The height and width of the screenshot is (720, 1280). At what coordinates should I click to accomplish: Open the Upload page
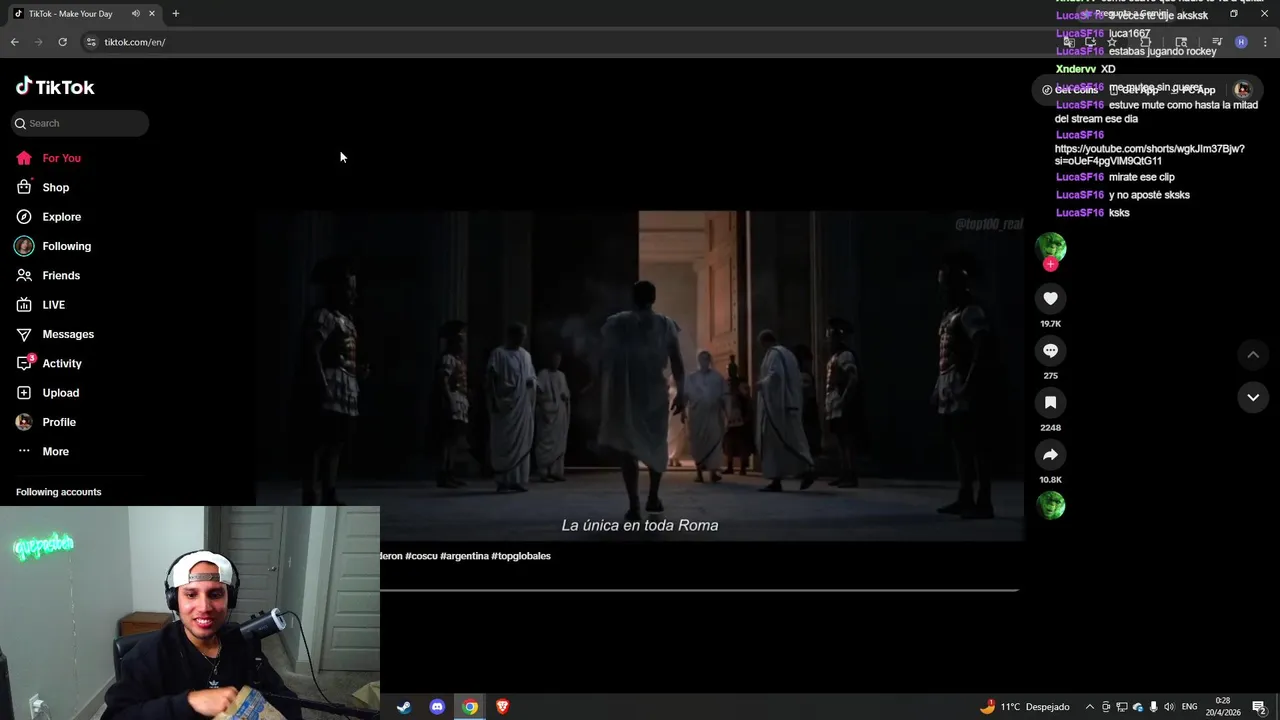(47, 393)
